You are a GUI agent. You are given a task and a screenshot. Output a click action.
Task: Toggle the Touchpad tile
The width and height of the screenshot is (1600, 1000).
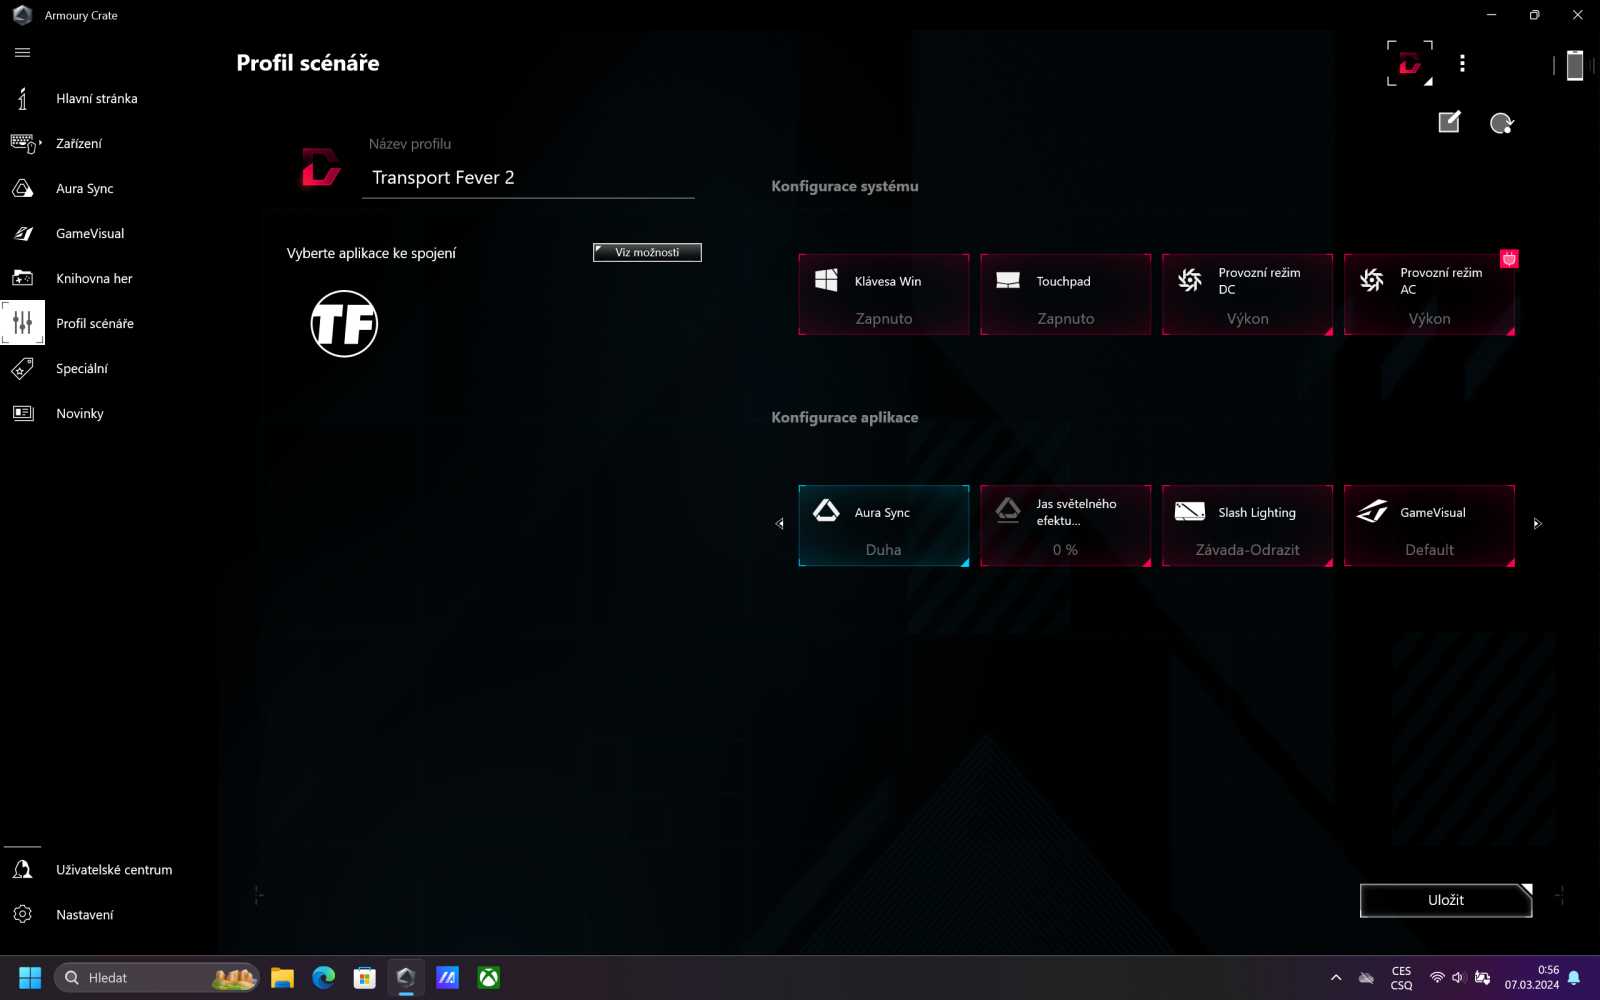click(x=1066, y=294)
